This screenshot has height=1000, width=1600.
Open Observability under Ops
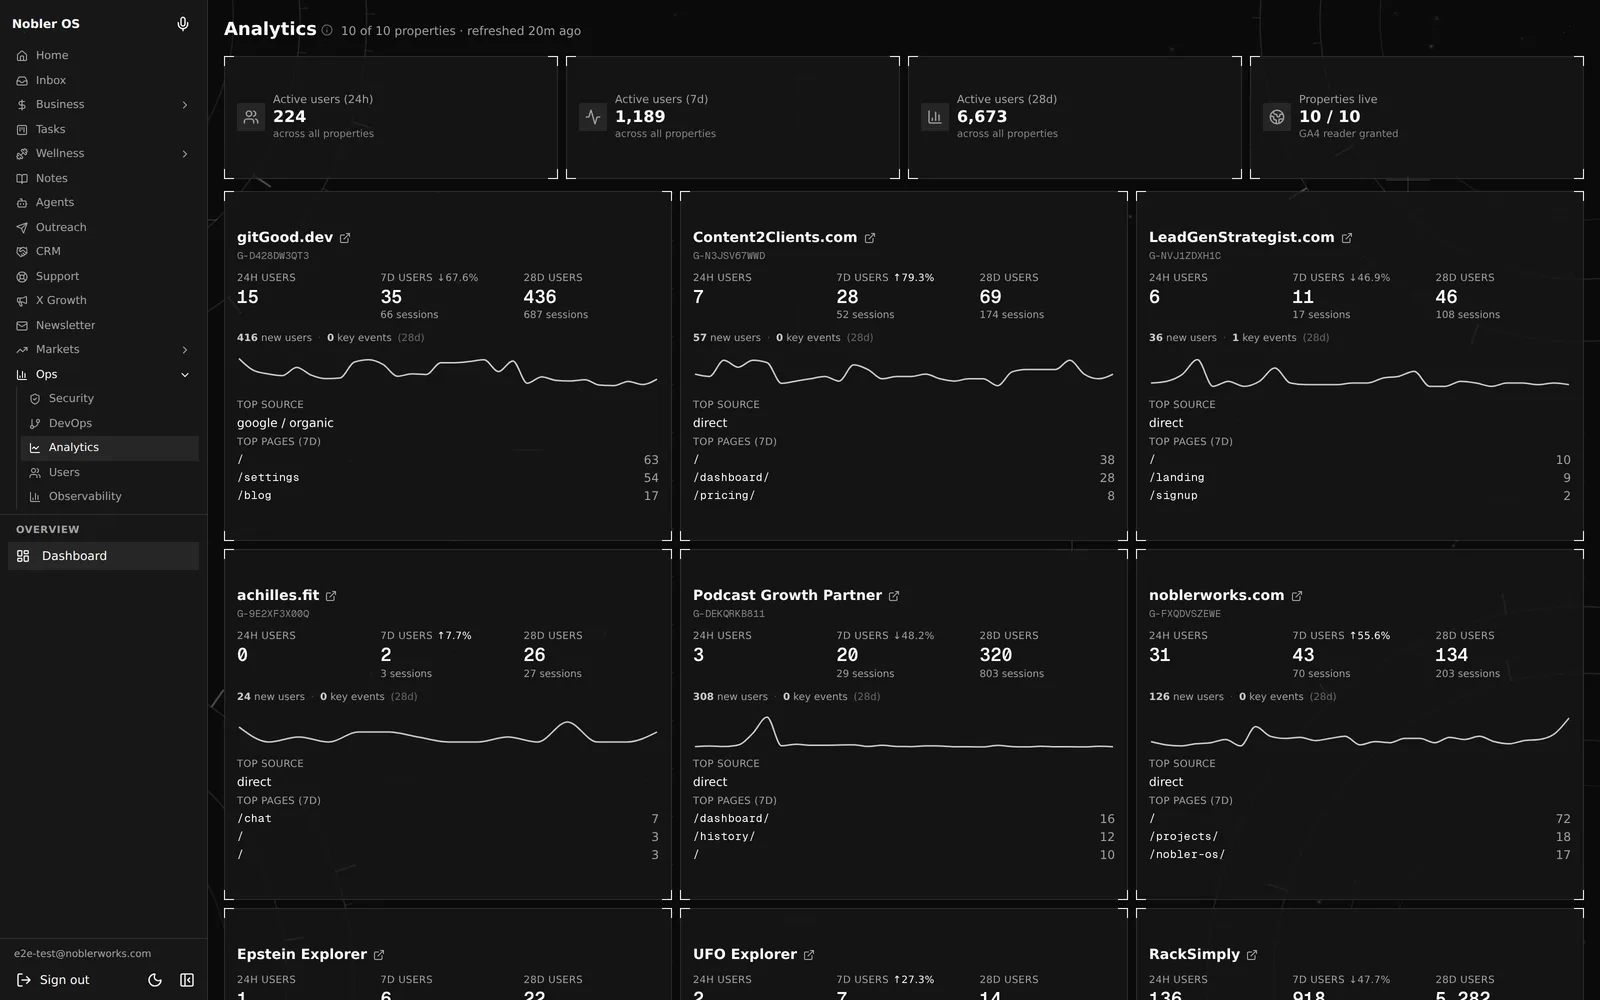coord(110,497)
